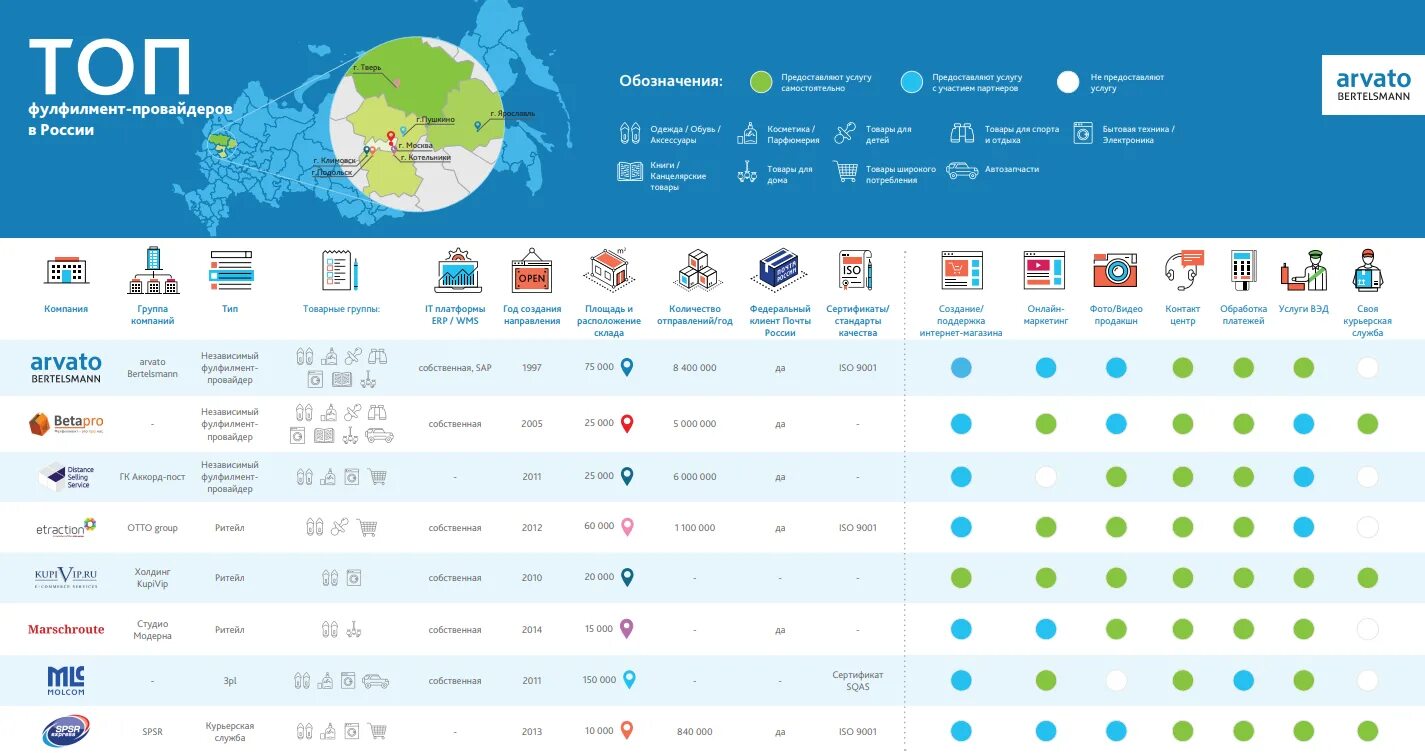Screen dimensions: 1425x753
Task: Click the arvato logo in the table row
Action: pyautogui.click(x=66, y=368)
